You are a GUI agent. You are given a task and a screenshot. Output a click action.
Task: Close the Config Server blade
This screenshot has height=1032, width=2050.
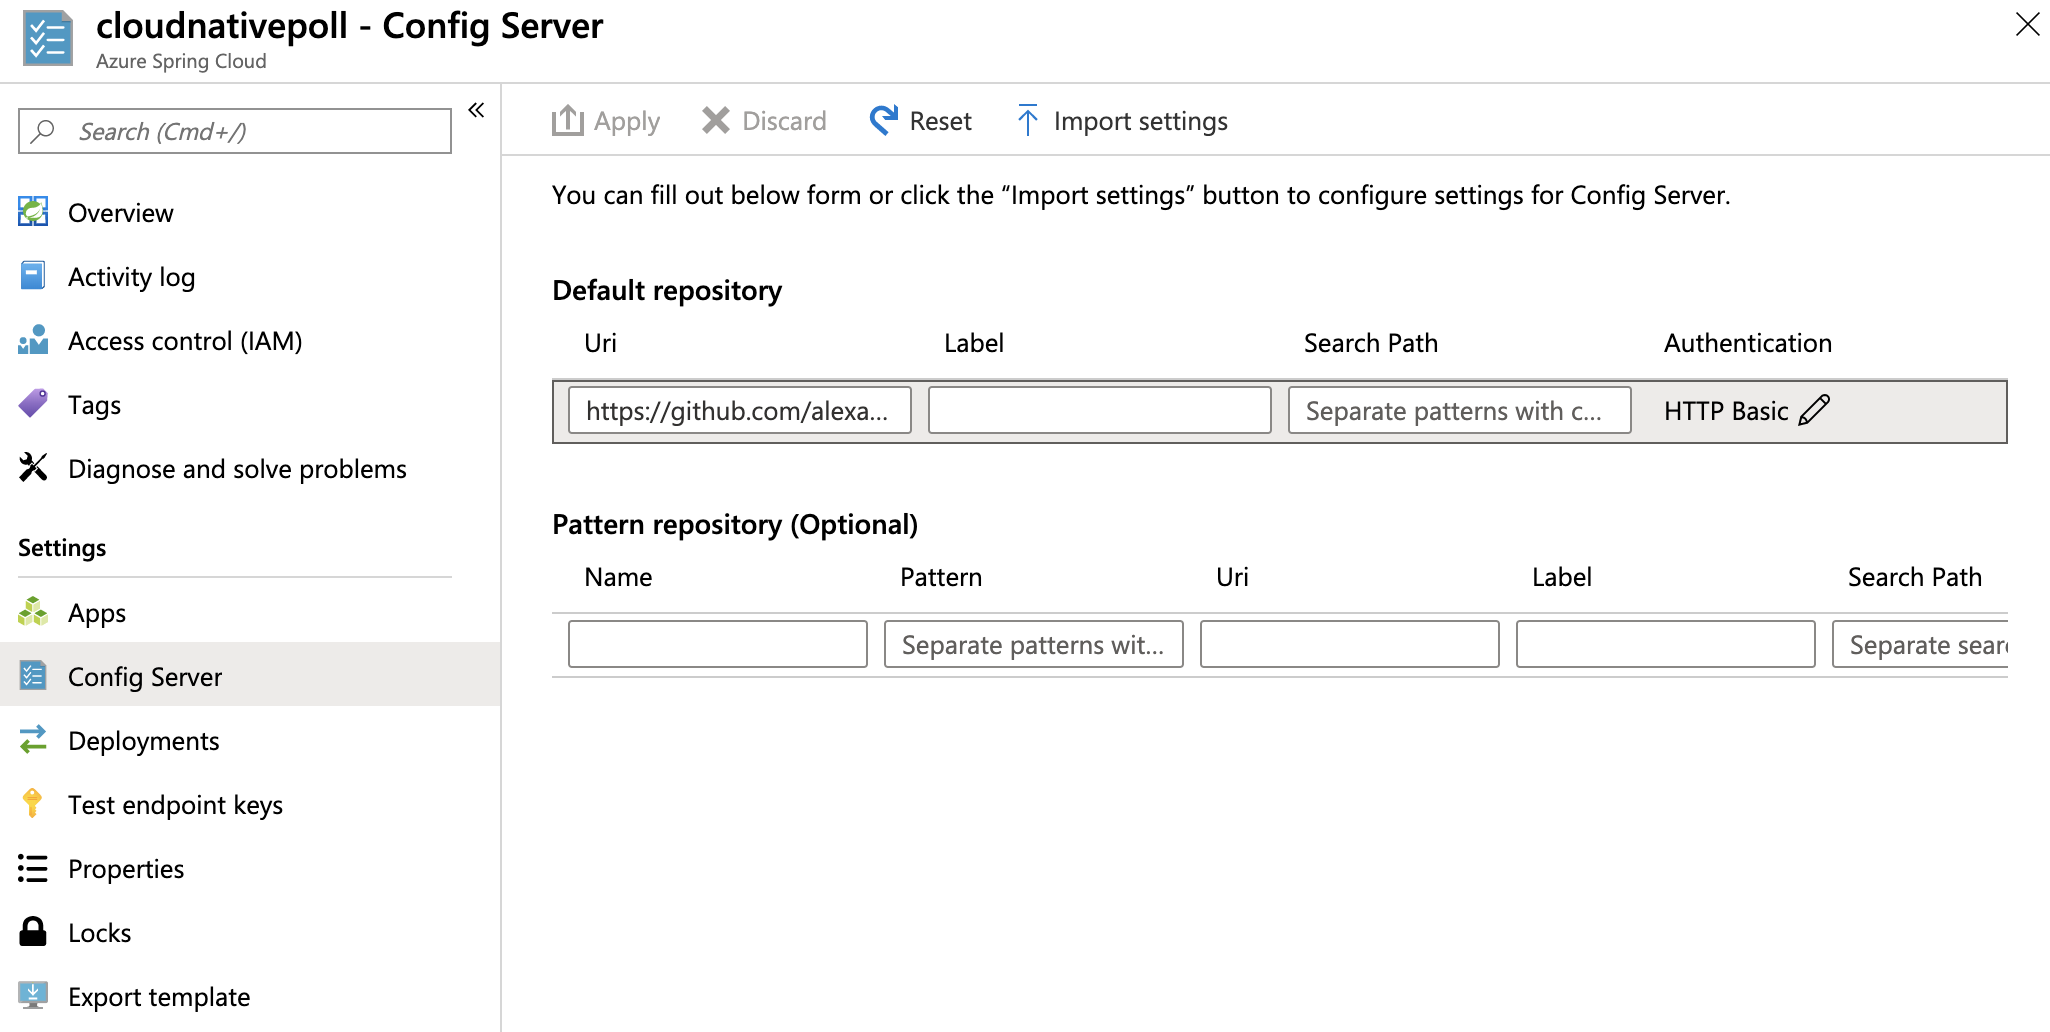click(2027, 24)
